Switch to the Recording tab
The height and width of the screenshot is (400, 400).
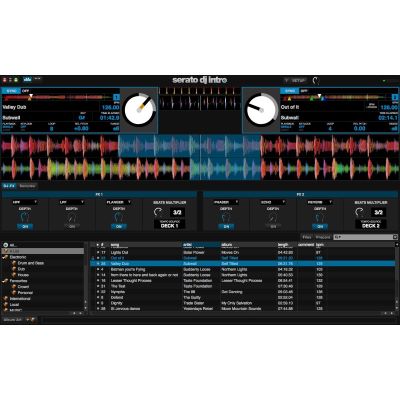point(27,186)
